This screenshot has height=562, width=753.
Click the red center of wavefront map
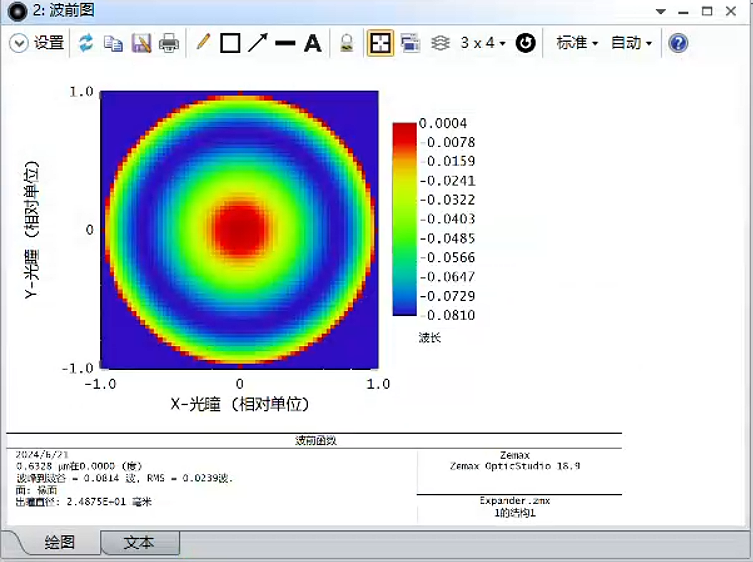(x=240, y=228)
